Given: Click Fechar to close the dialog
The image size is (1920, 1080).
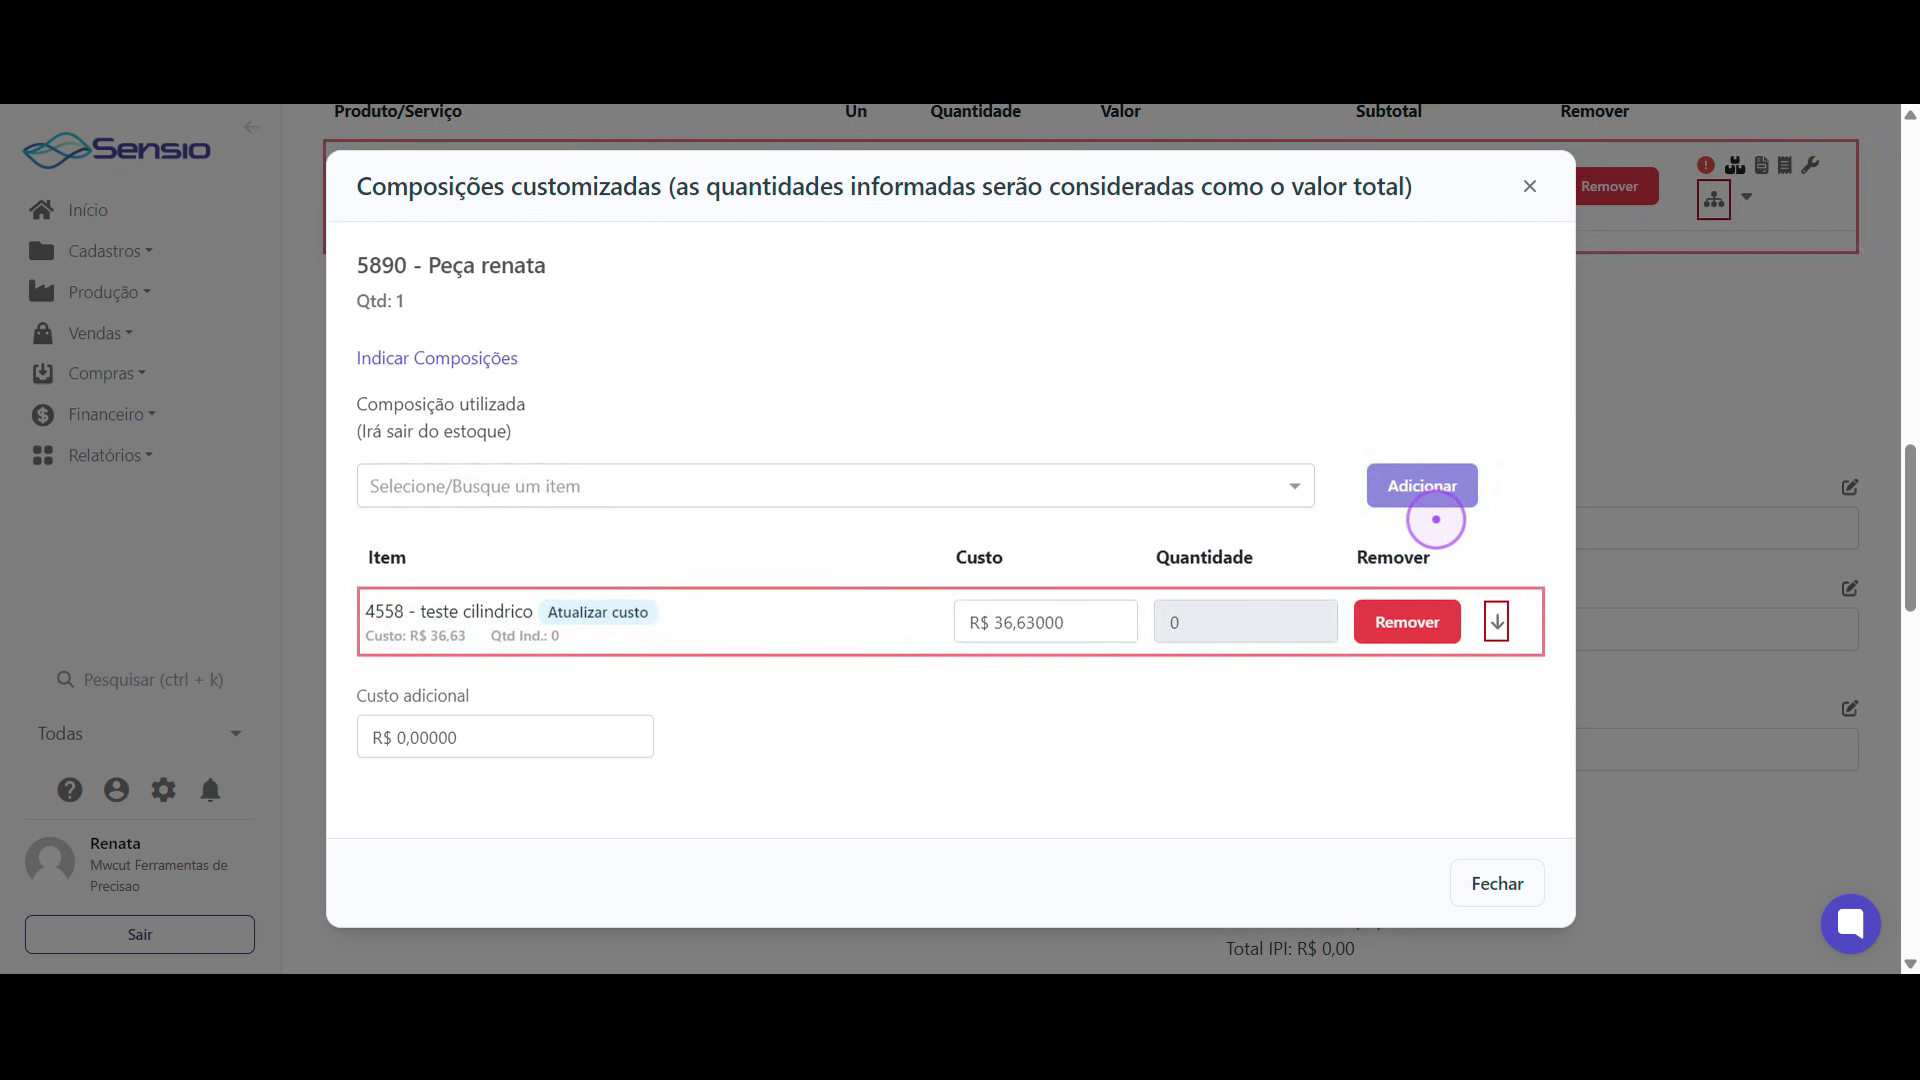Looking at the screenshot, I should coord(1497,884).
